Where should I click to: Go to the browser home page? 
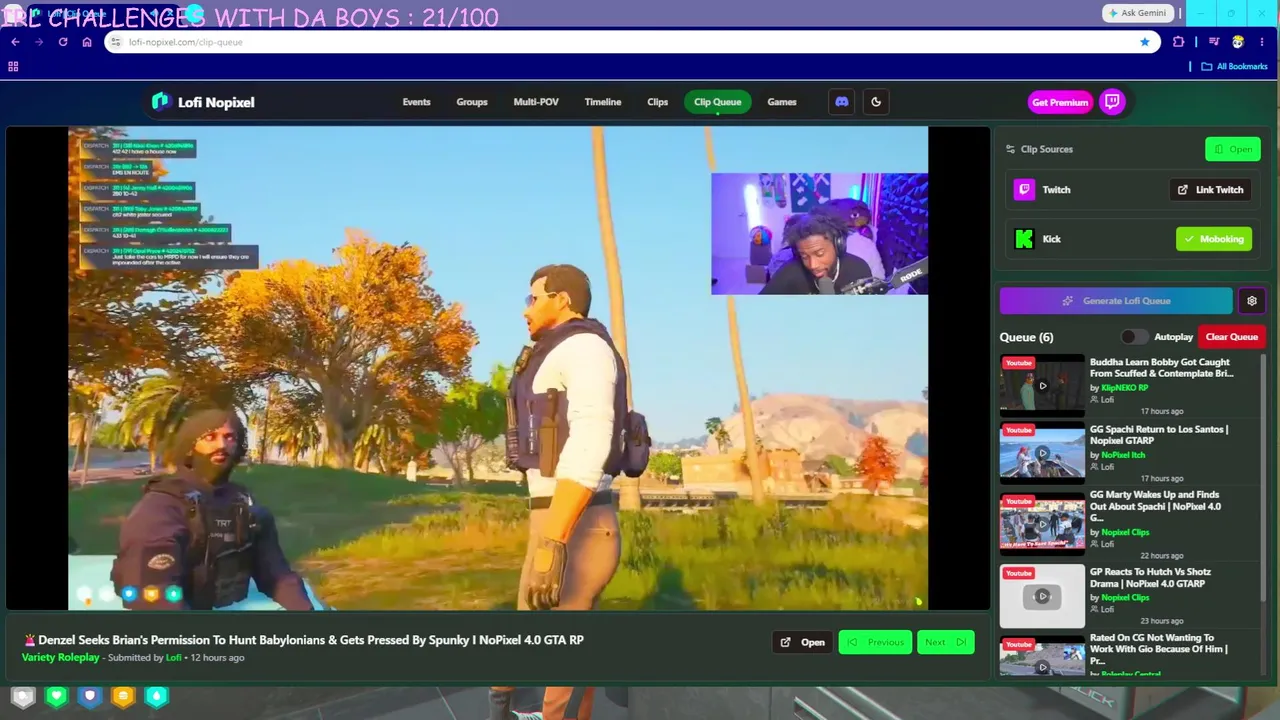87,42
